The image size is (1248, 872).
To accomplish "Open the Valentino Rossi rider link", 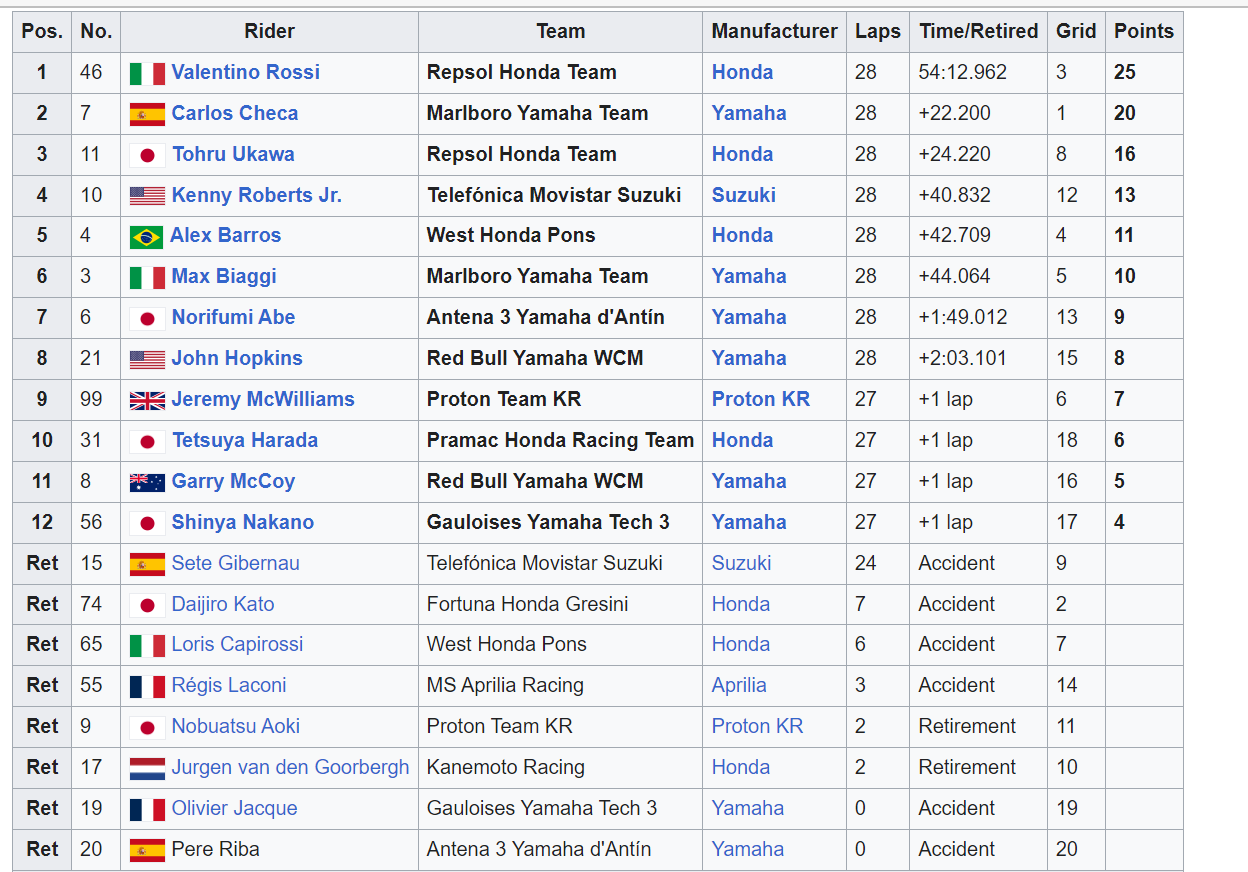I will 245,72.
